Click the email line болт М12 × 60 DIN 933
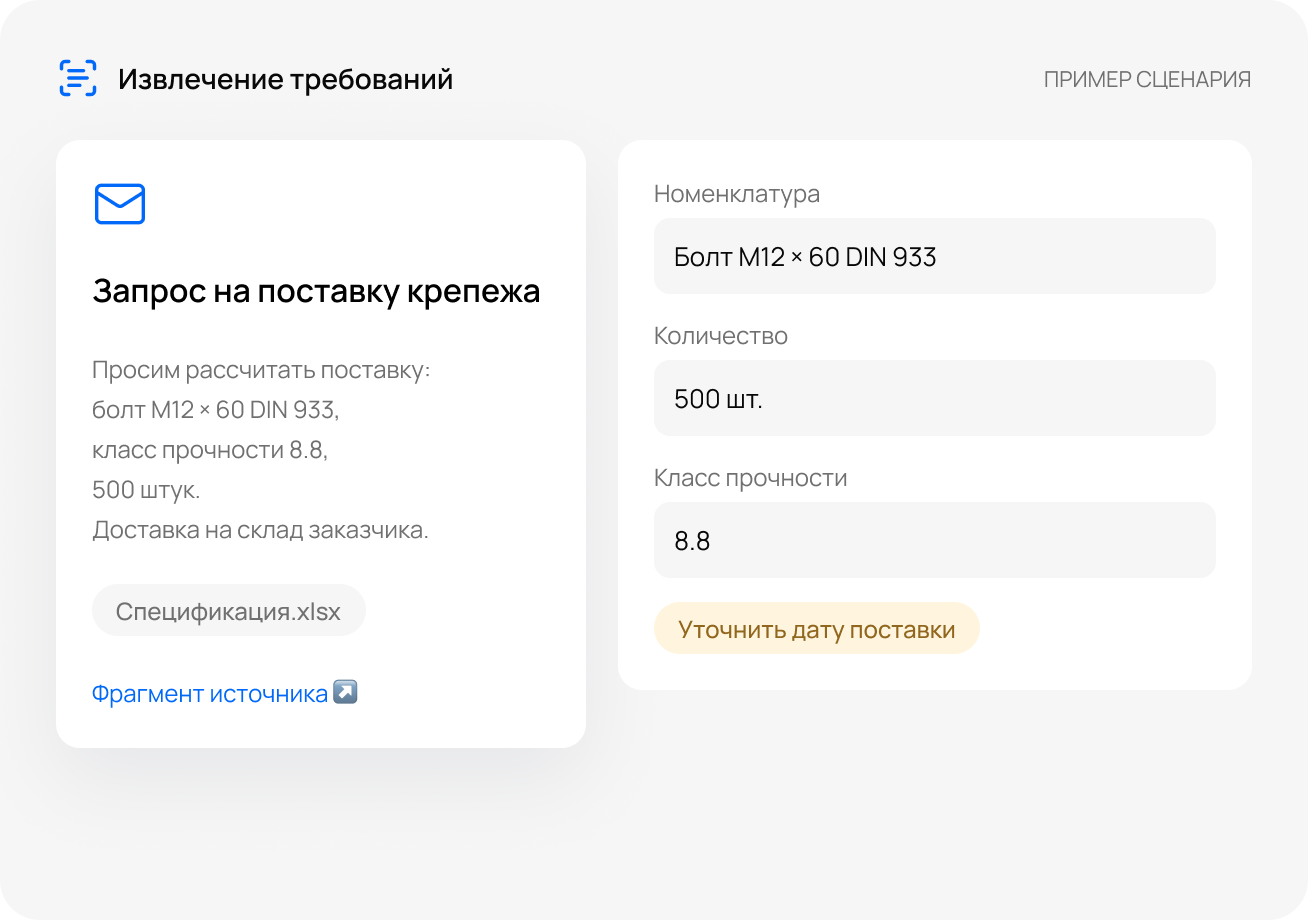 [216, 410]
